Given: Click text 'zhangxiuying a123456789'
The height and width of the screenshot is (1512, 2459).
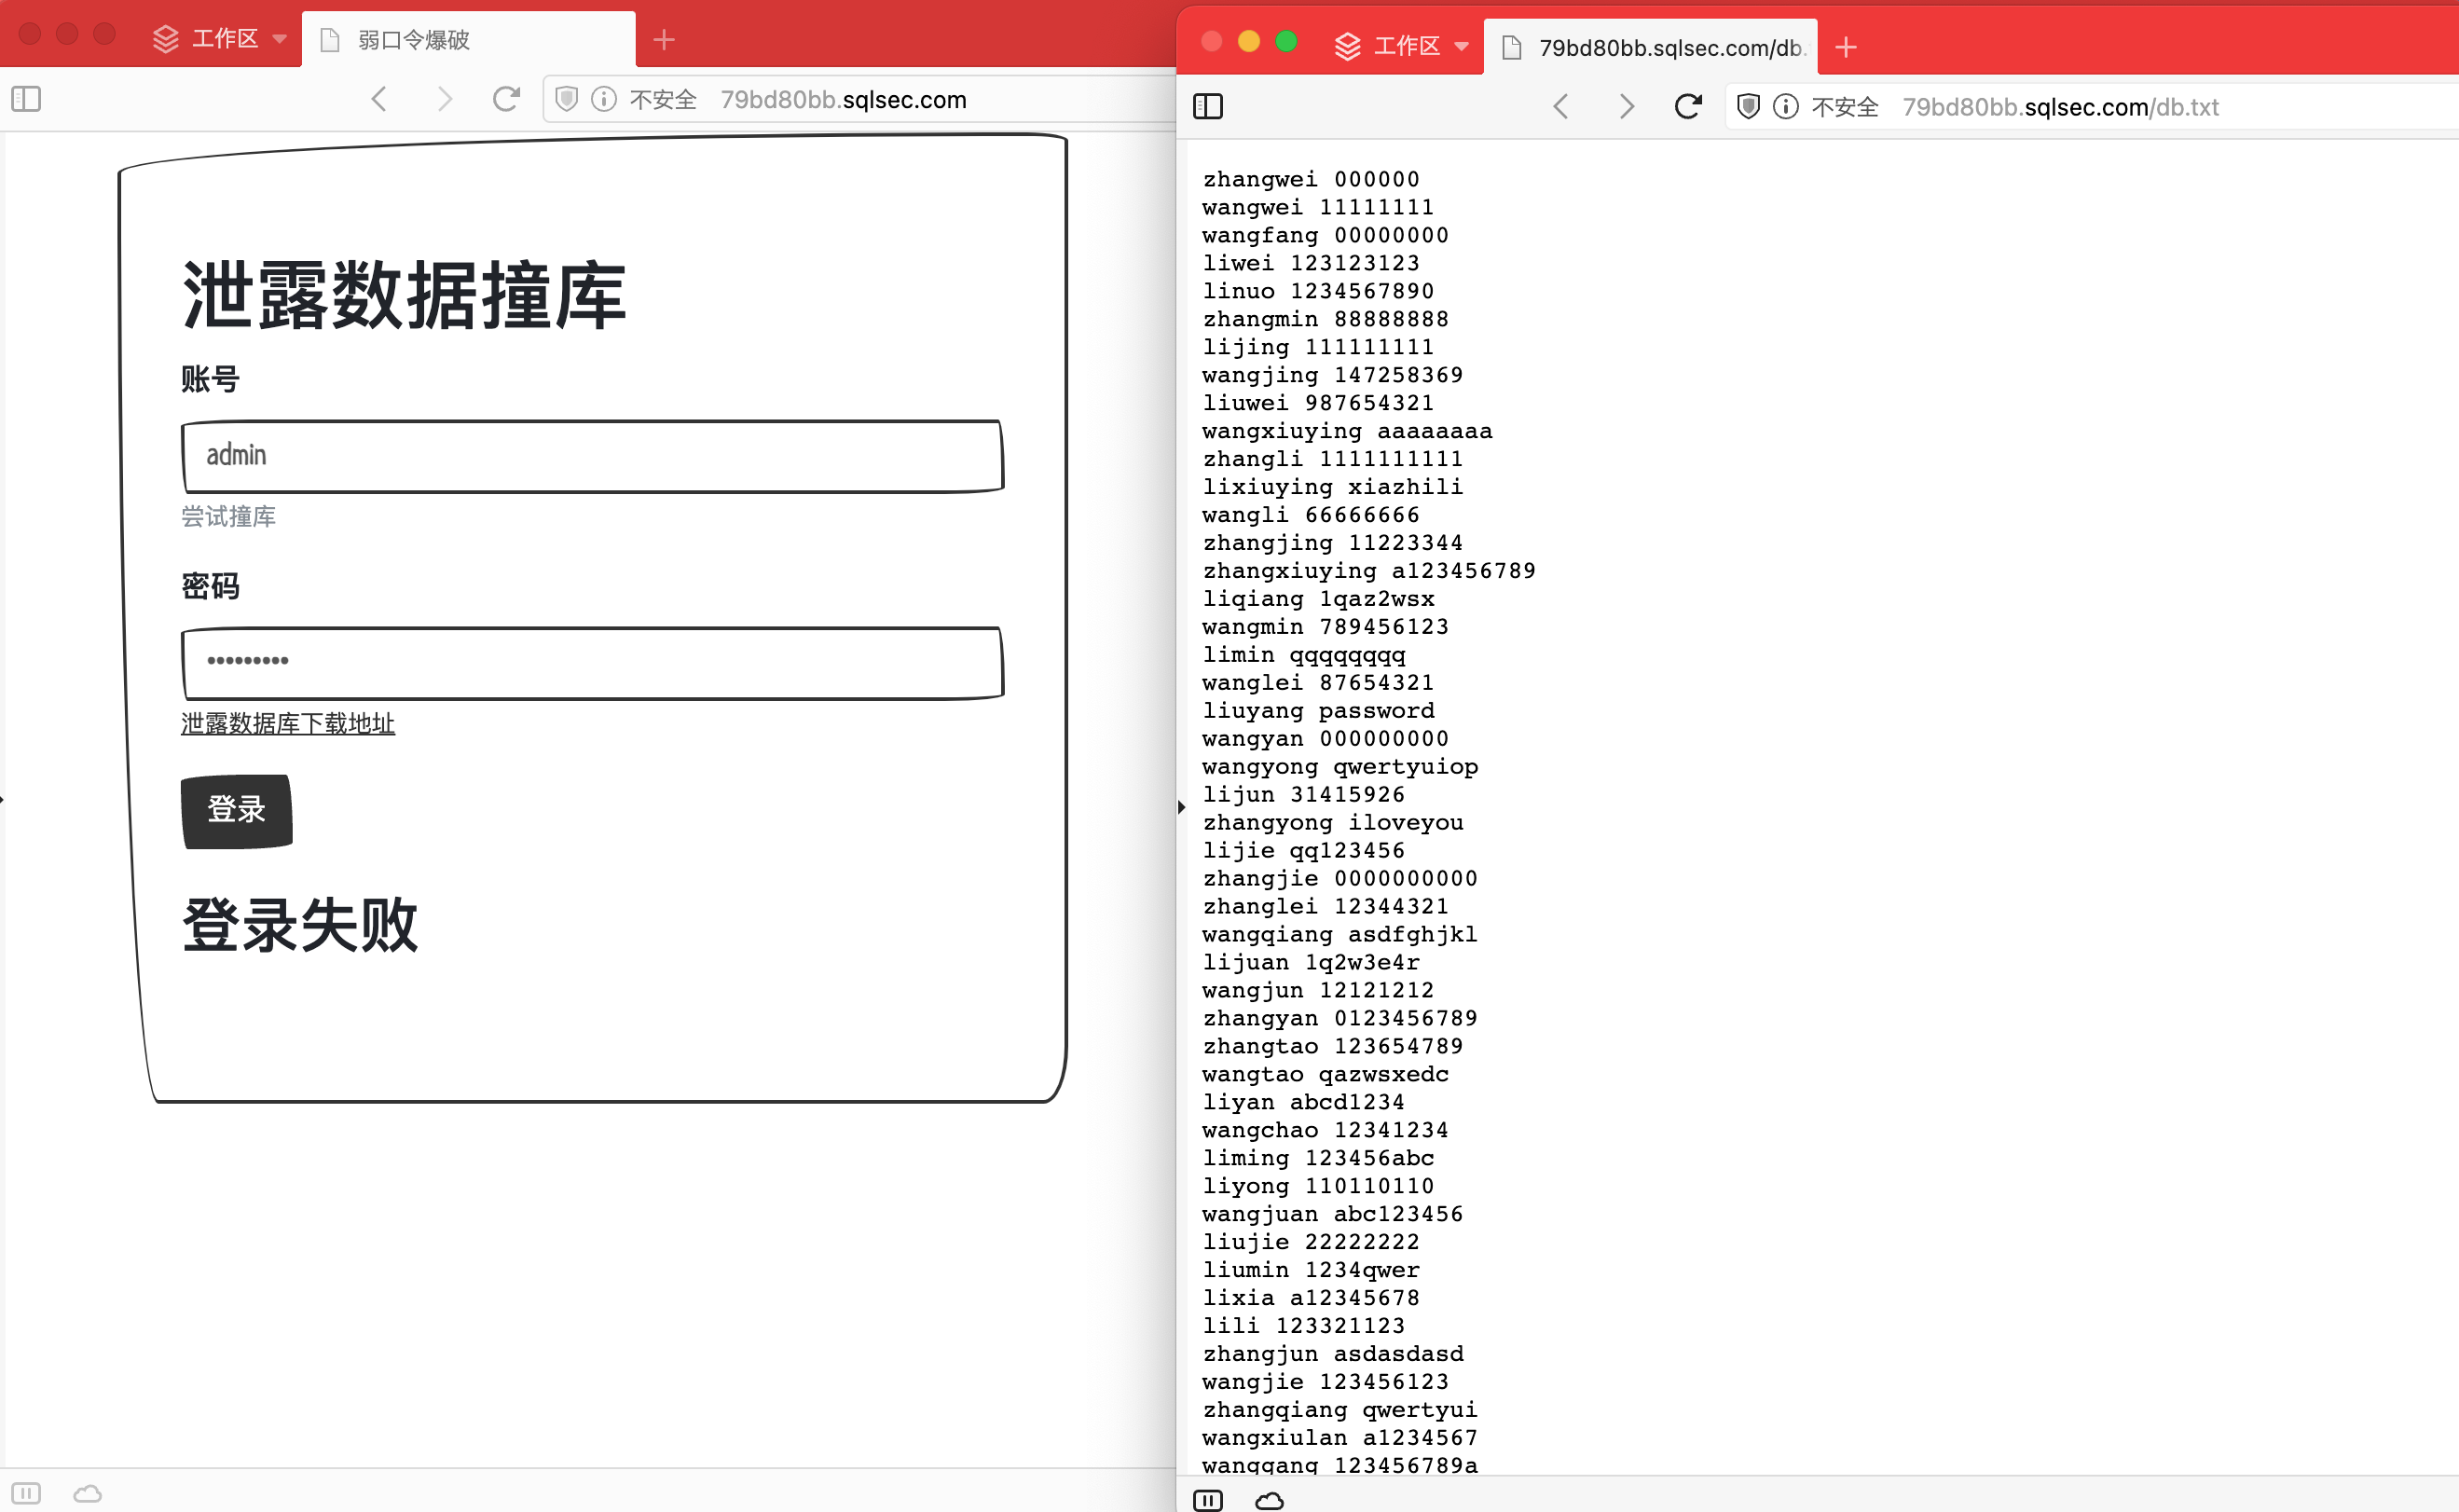Looking at the screenshot, I should click(1369, 571).
